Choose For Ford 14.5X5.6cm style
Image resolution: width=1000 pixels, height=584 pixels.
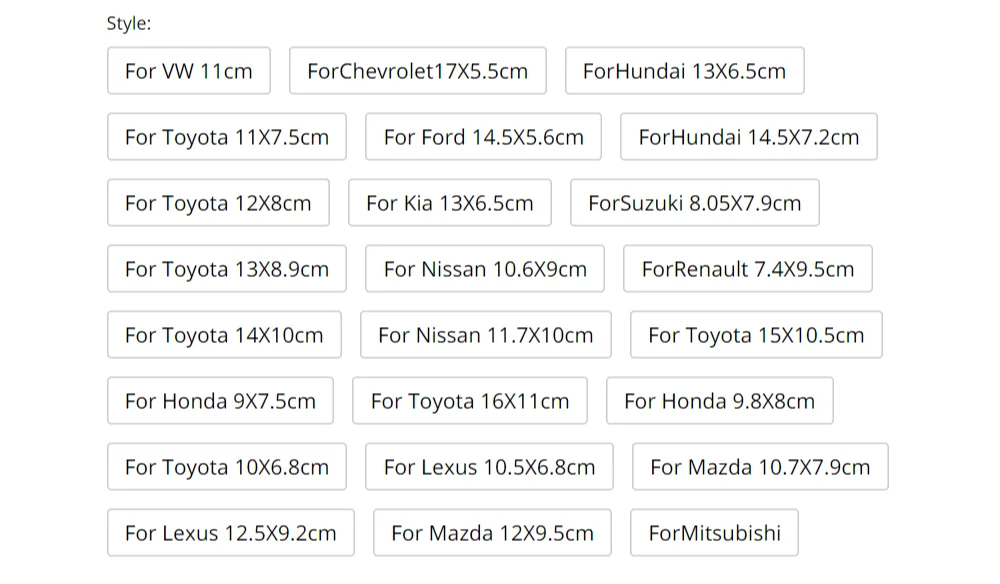tap(483, 137)
